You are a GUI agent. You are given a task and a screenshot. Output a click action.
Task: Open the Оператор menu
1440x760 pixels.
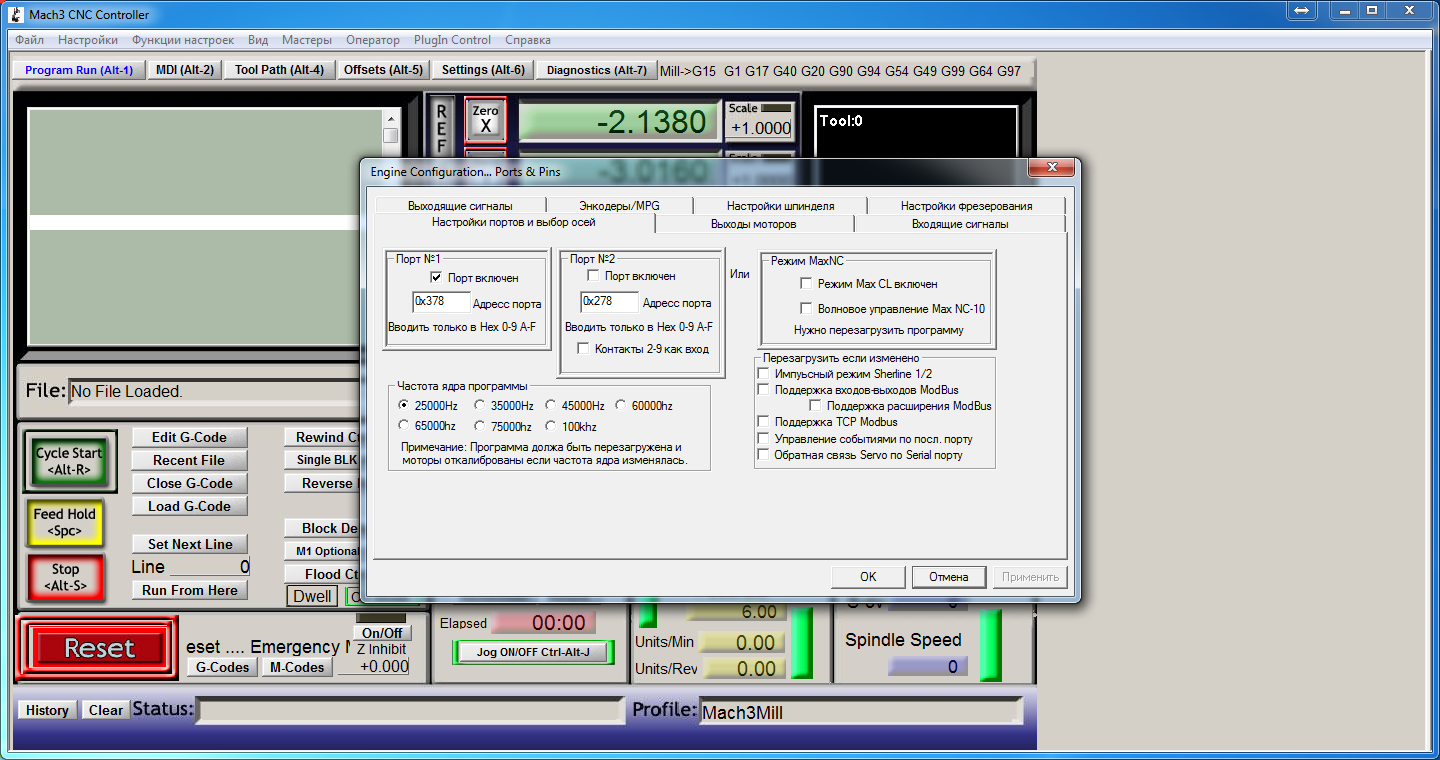coord(373,40)
